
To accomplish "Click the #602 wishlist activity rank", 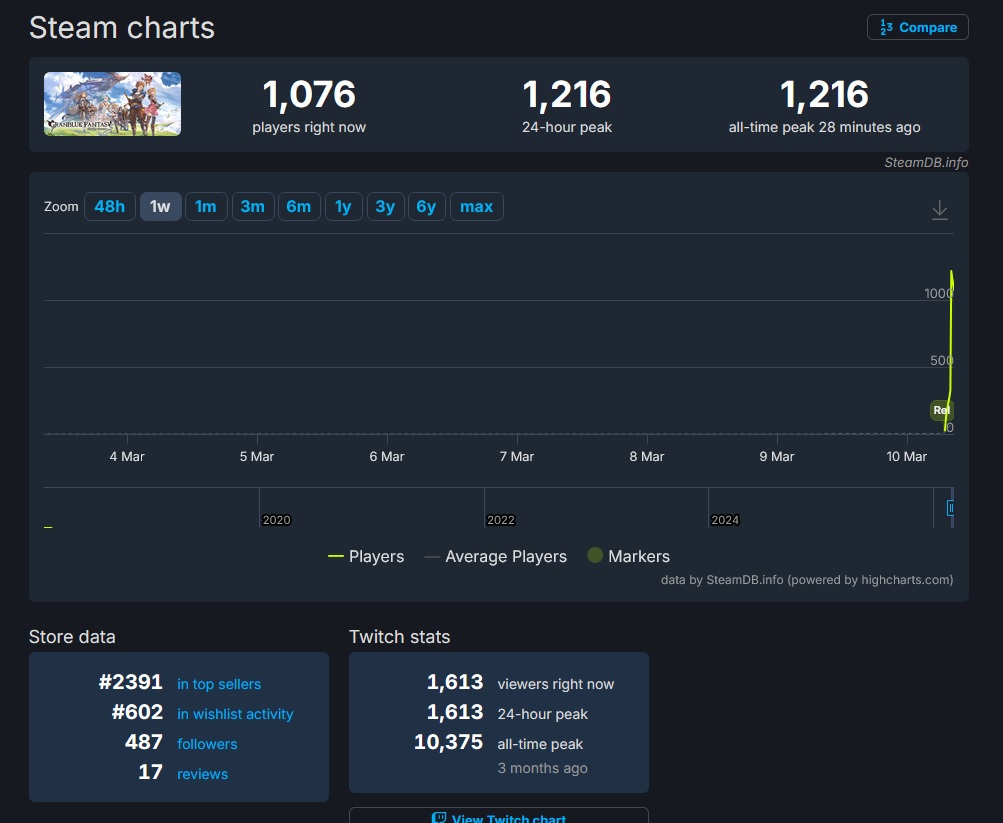I will pos(137,712).
